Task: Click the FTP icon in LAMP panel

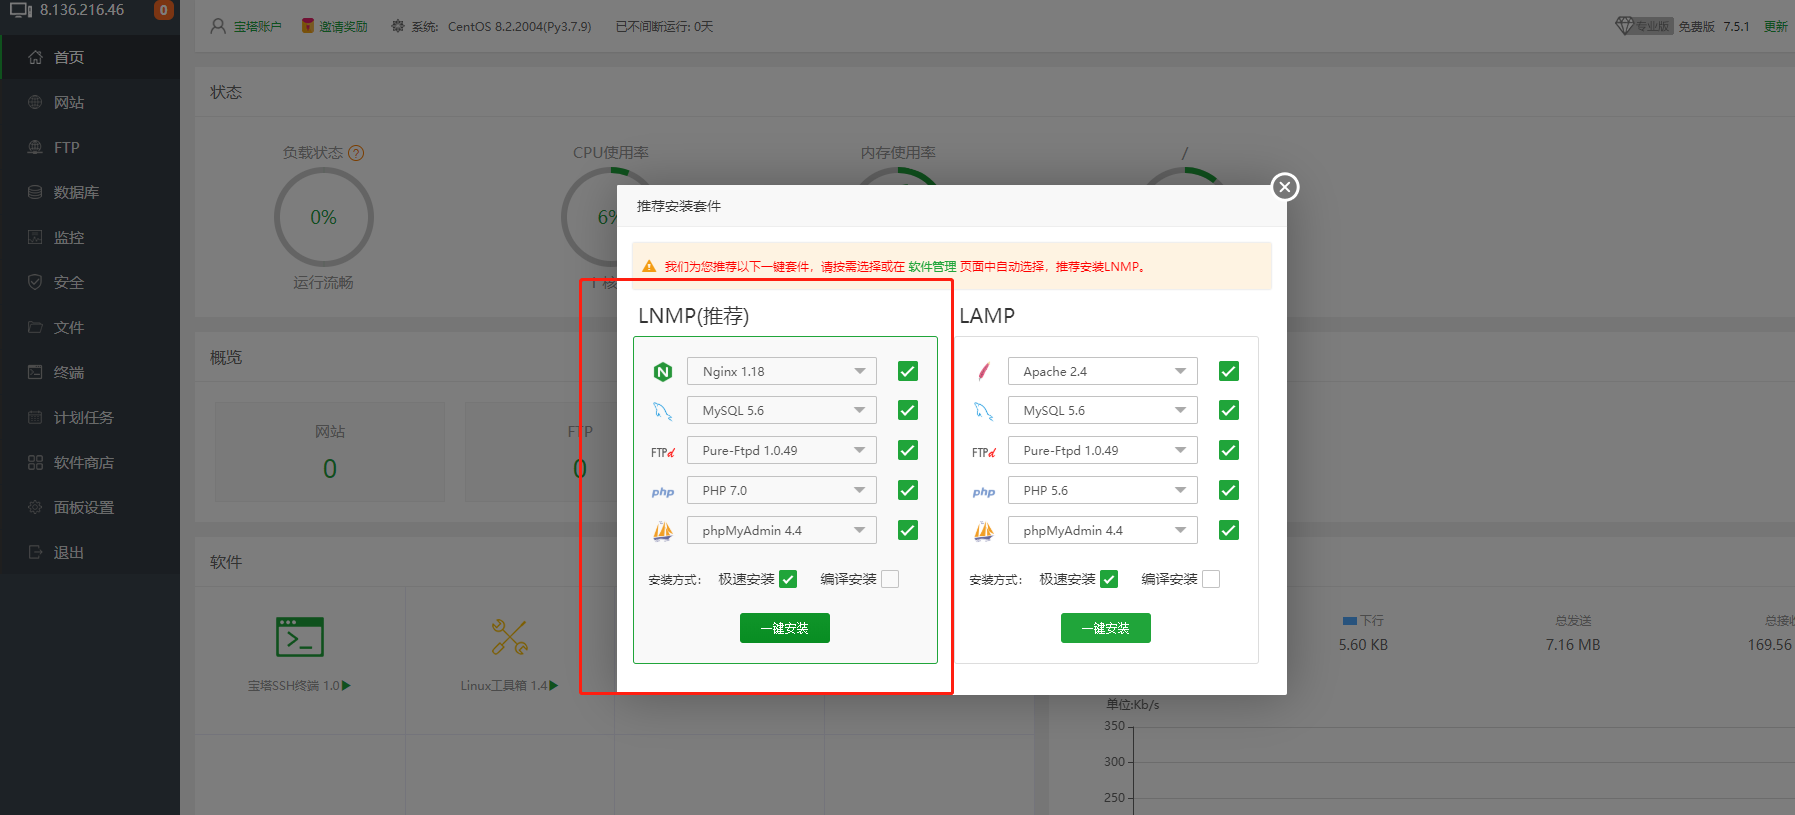Action: coord(984,452)
